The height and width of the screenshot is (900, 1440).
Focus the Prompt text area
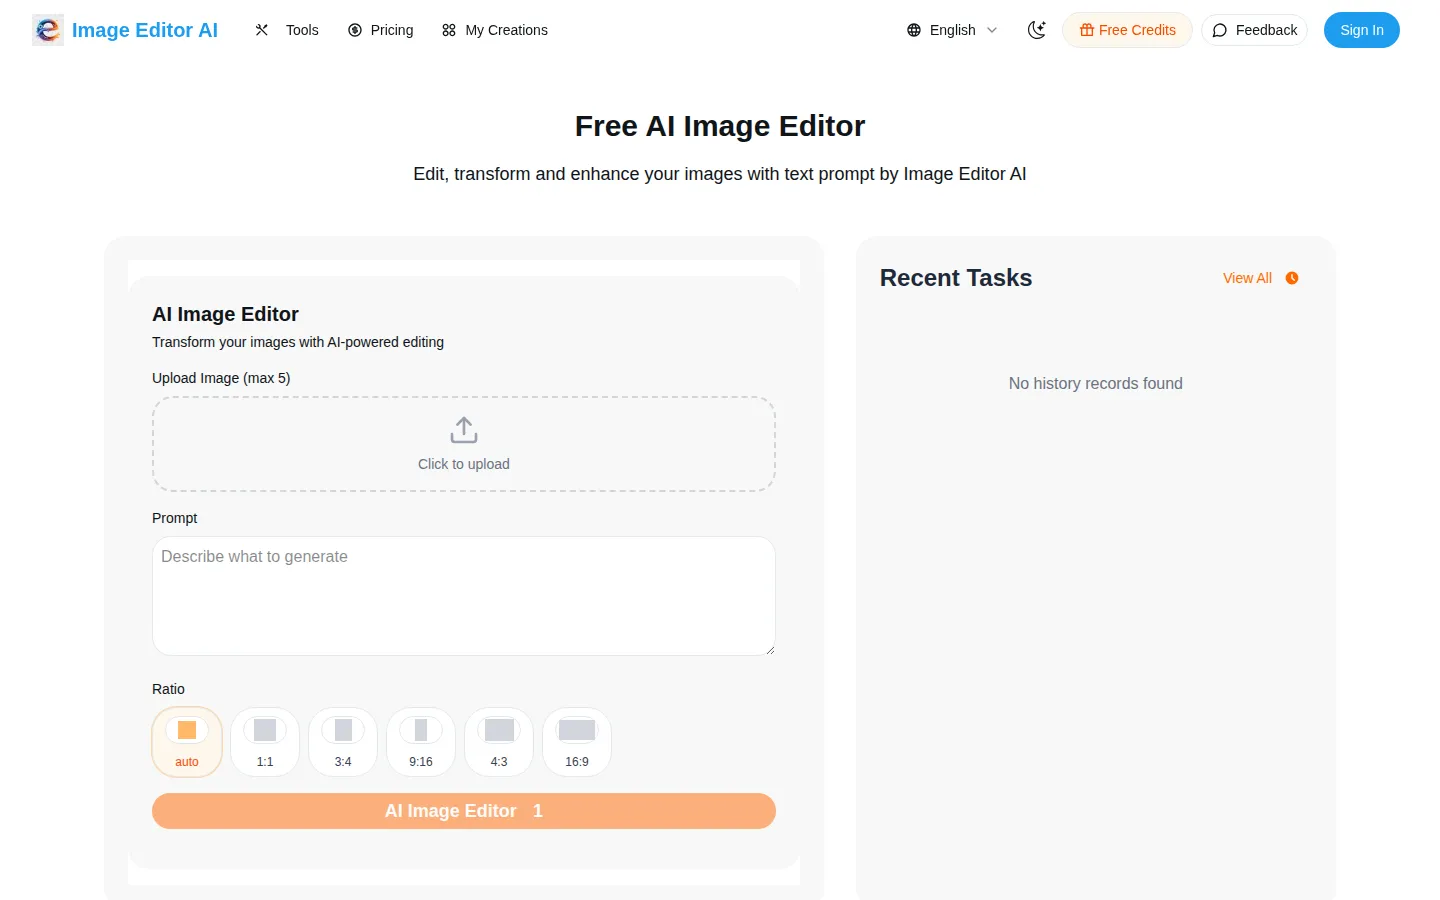click(464, 596)
